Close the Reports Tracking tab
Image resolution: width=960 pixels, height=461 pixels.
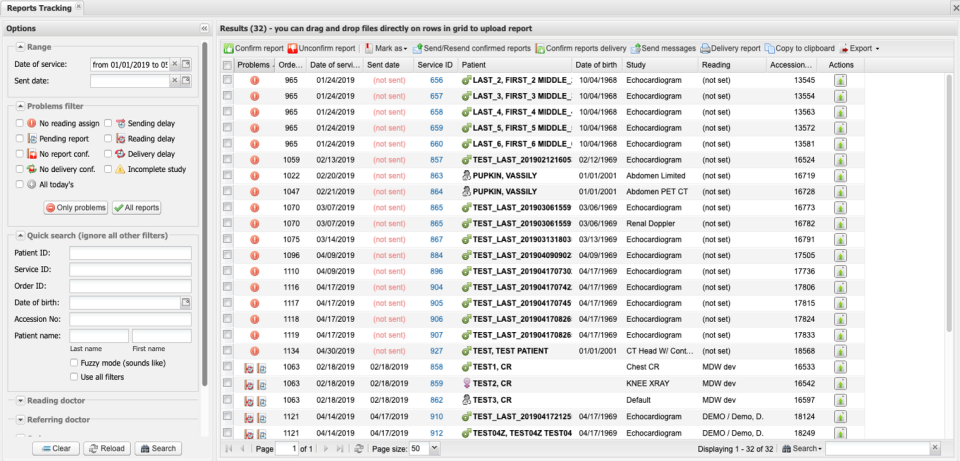[x=78, y=6]
